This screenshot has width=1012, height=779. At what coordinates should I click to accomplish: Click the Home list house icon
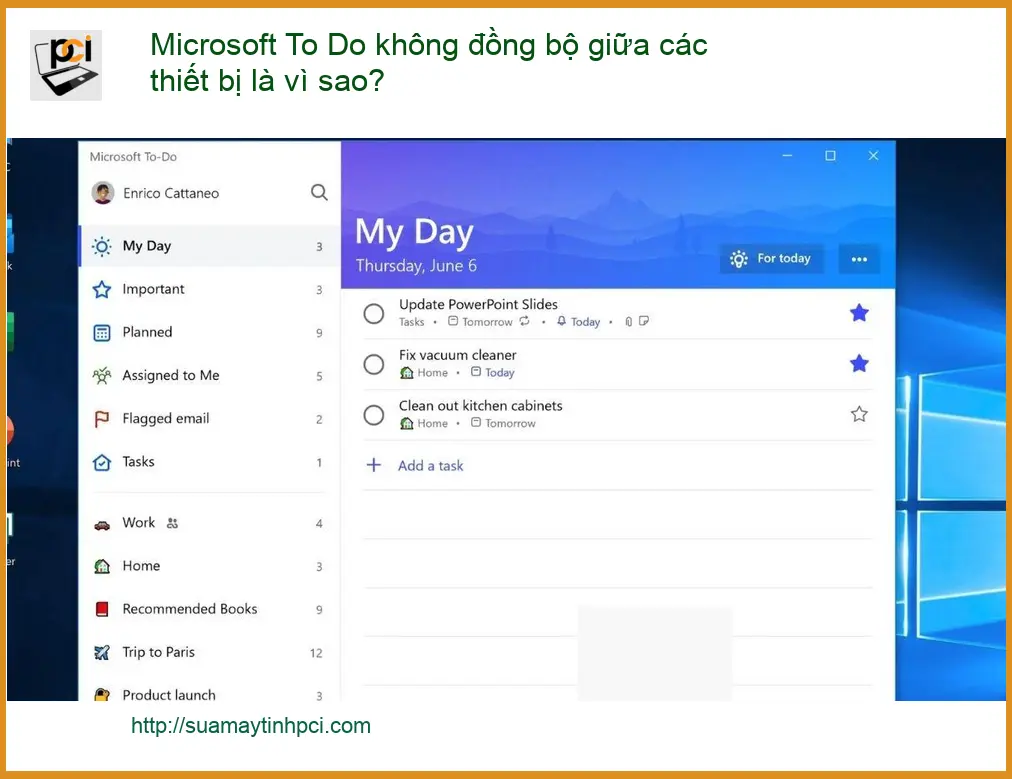coord(102,567)
